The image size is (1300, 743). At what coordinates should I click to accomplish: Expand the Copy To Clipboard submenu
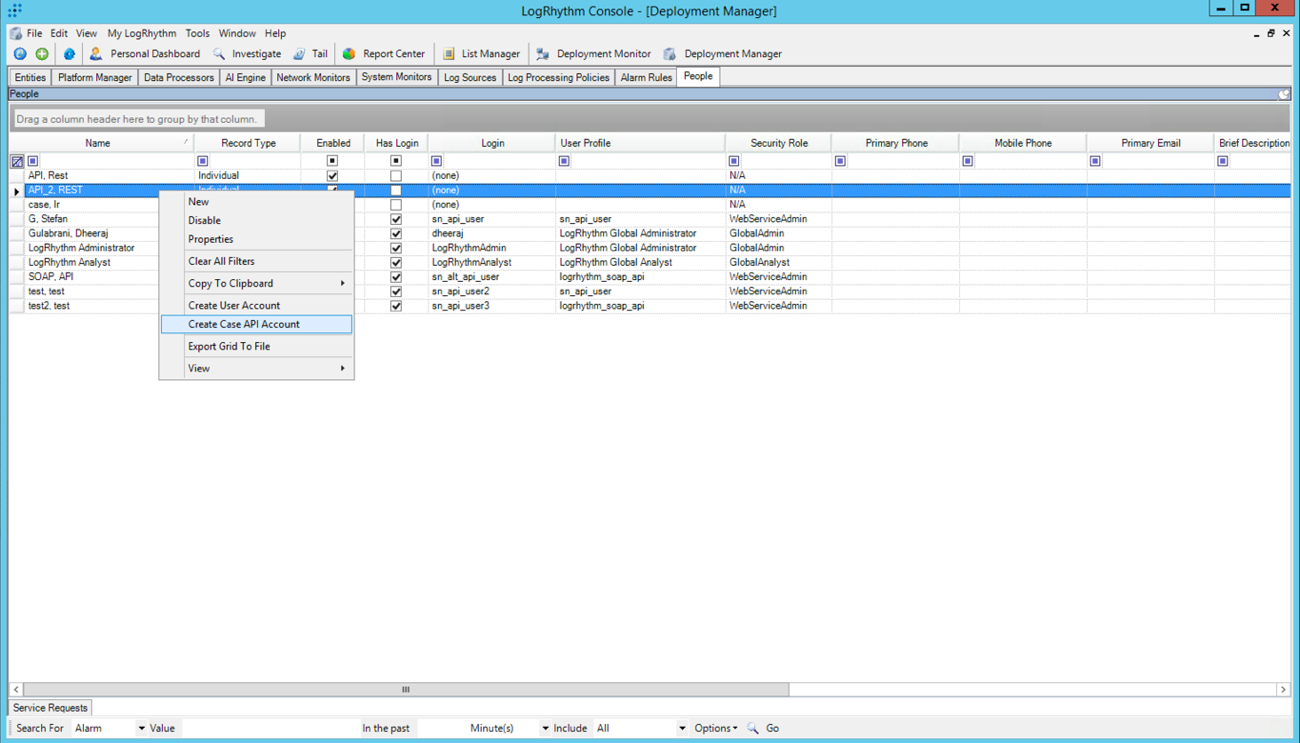point(256,283)
